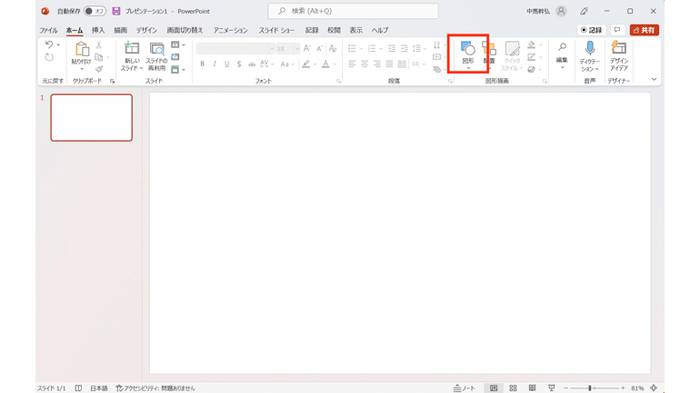Collapse the ribbon with the chevron
This screenshot has height=393, width=700.
coord(654,79)
